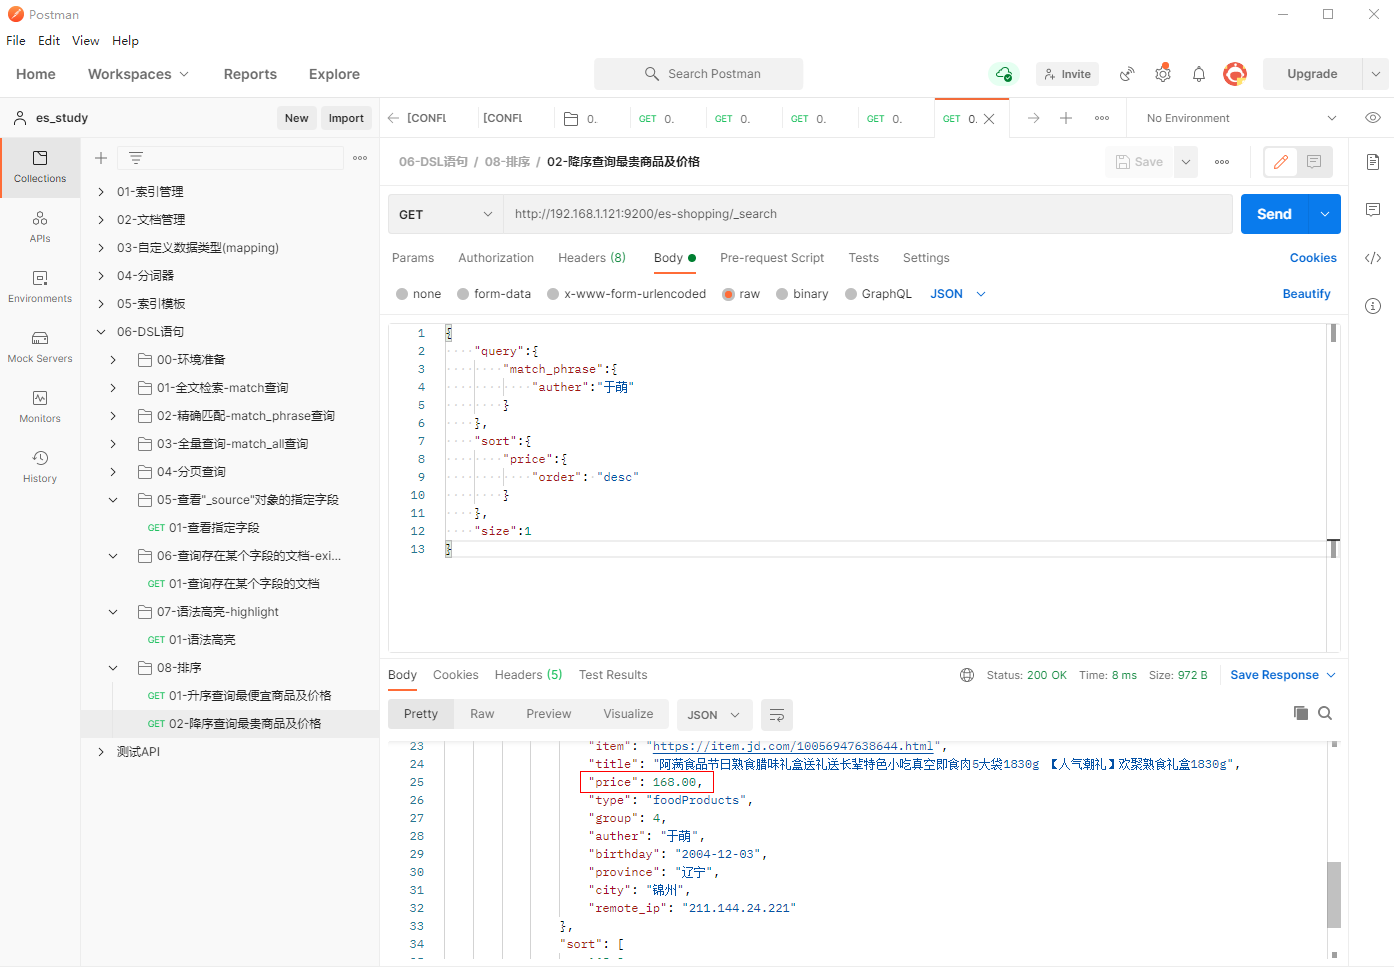The image size is (1394, 970).
Task: Click the Beautify link
Action: click(x=1306, y=294)
